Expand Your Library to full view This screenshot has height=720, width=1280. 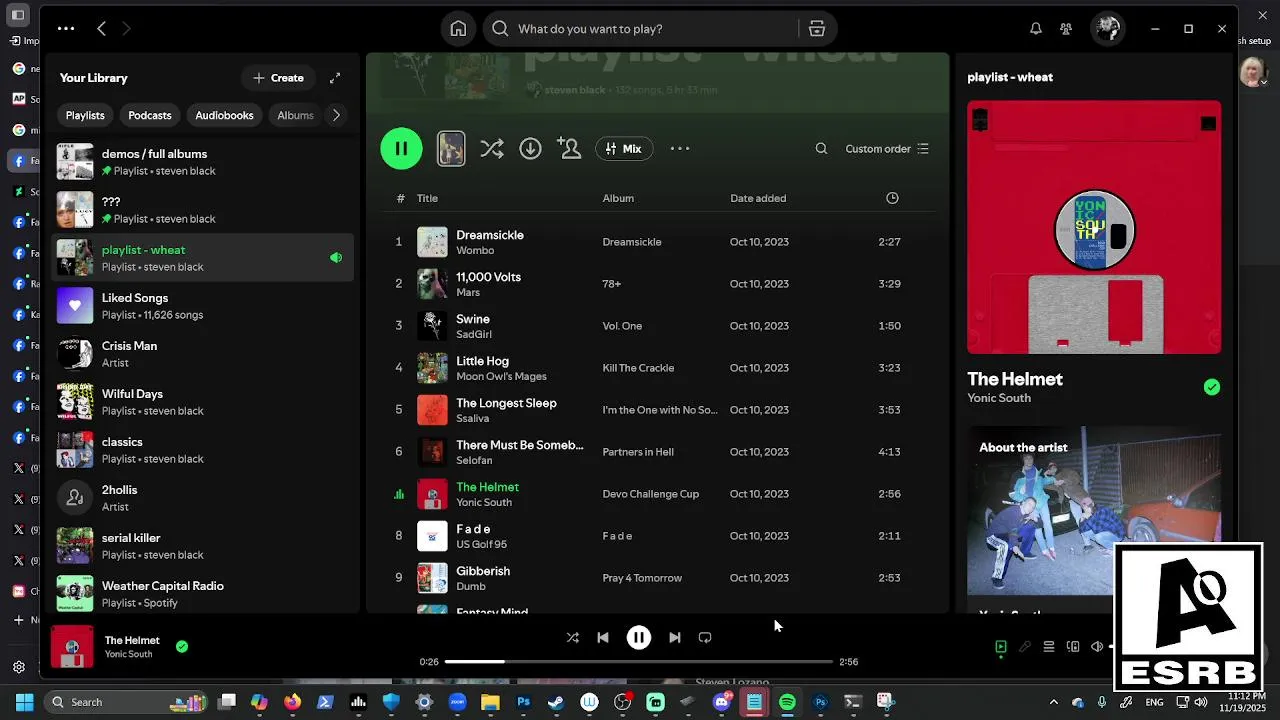click(335, 78)
